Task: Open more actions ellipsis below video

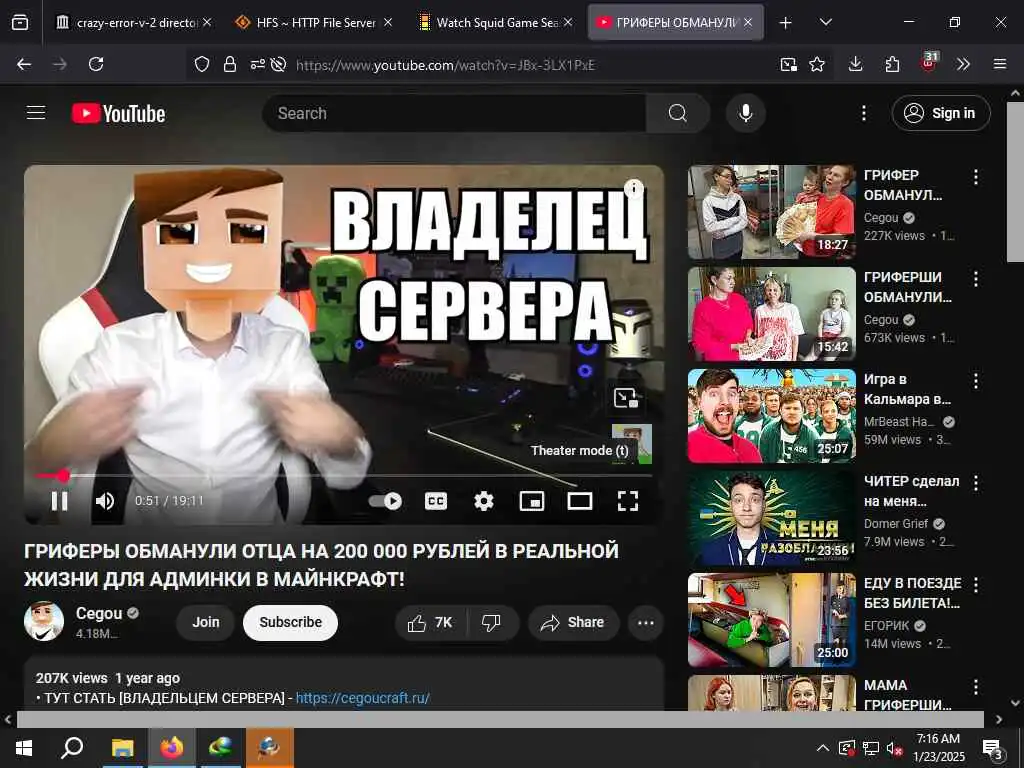Action: (x=645, y=622)
